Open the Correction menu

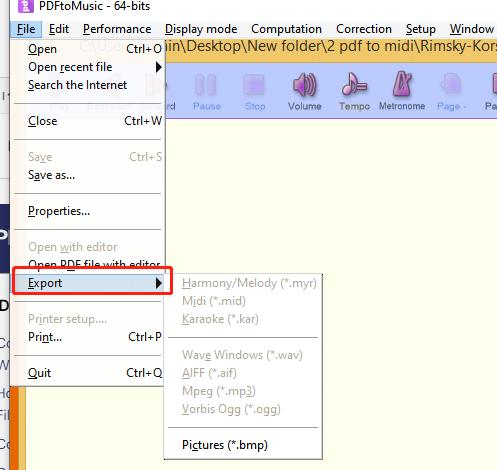pos(364,29)
